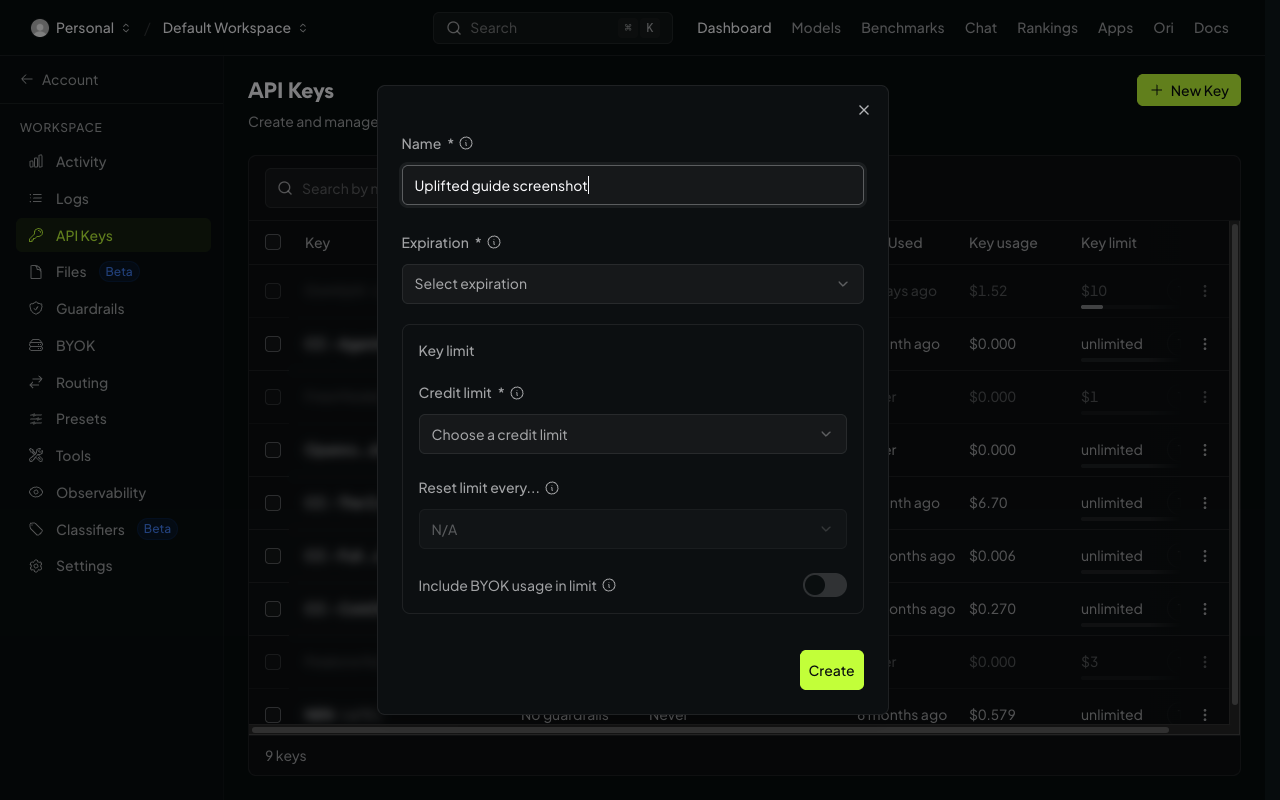1280x800 pixels.
Task: Open actions menu for the $0.579 key row
Action: click(1205, 715)
